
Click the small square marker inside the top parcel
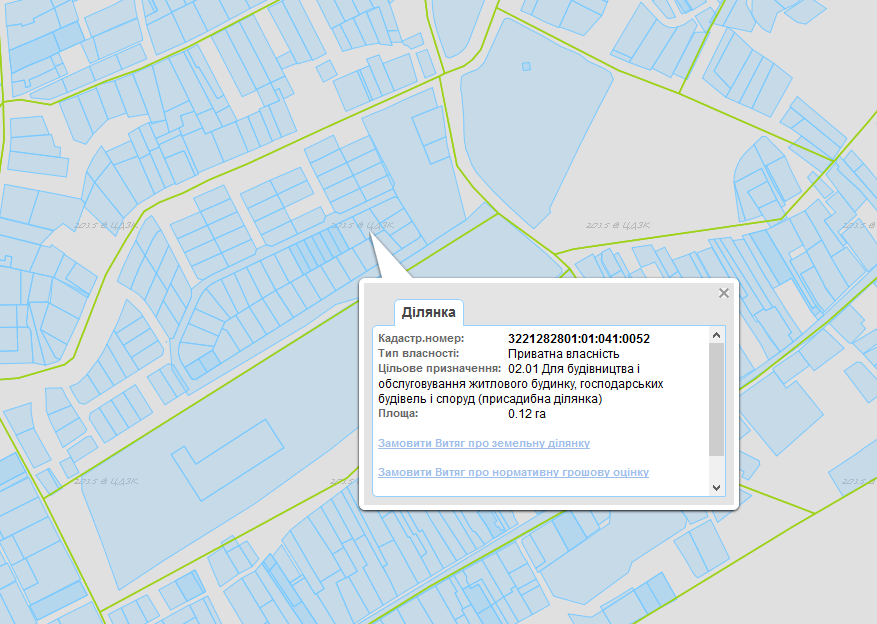[527, 67]
